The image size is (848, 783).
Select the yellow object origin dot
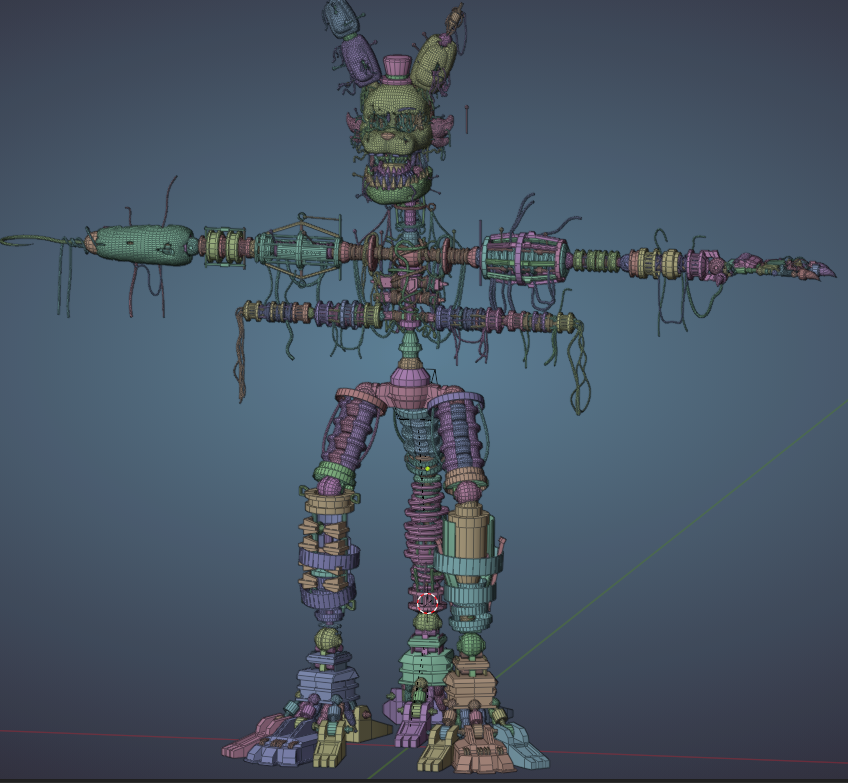pos(428,469)
